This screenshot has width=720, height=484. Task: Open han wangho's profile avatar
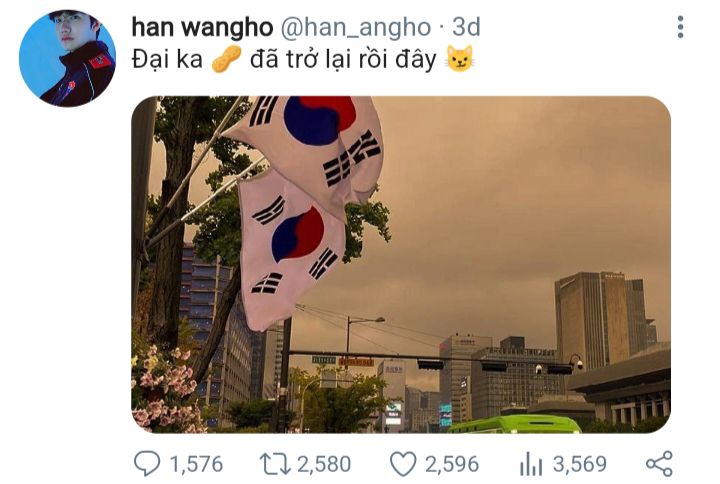[67, 58]
